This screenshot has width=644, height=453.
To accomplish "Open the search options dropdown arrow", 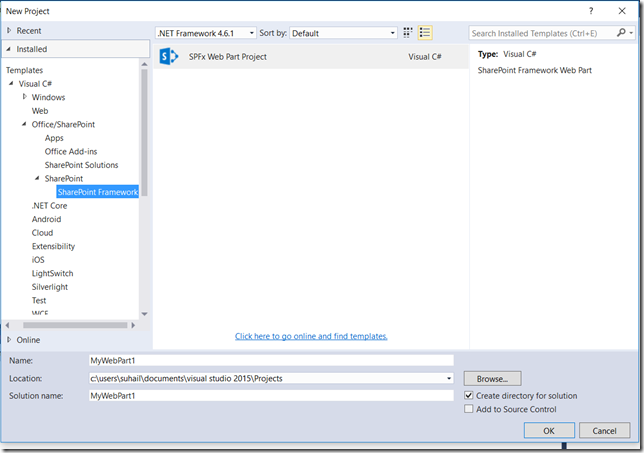I will click(631, 33).
